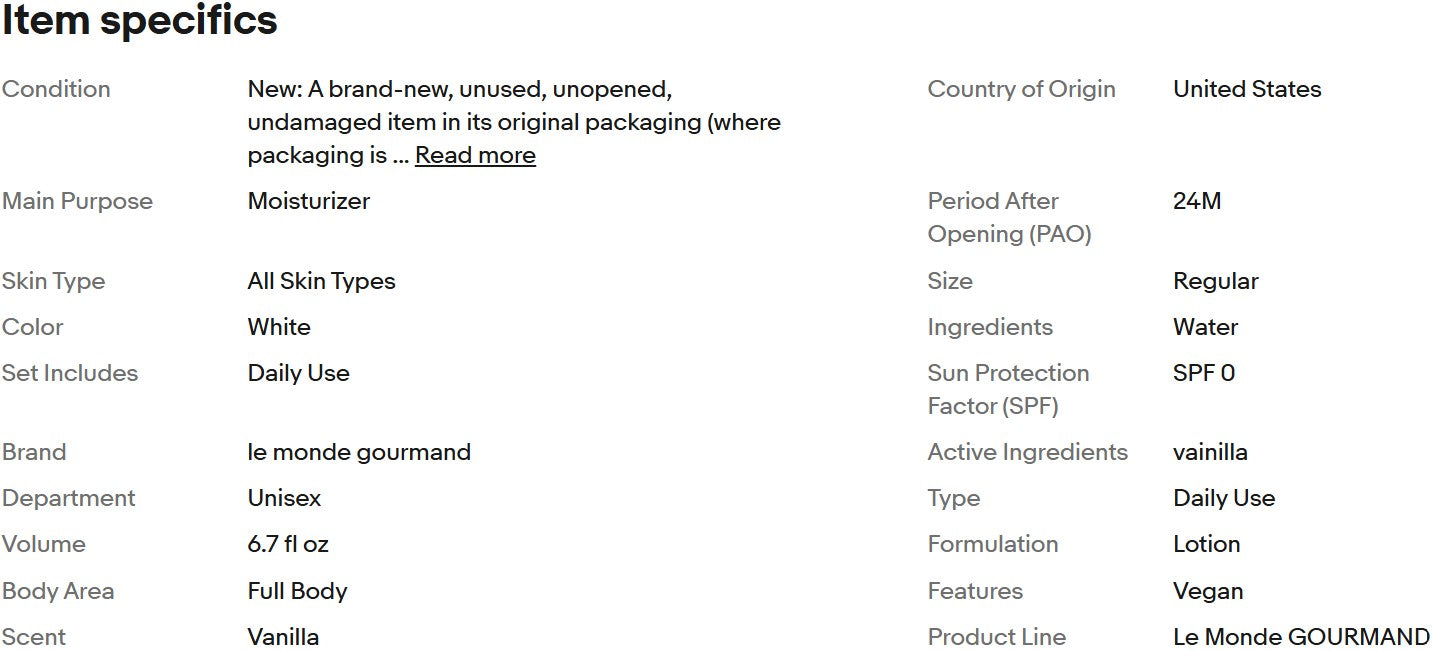The width and height of the screenshot is (1432, 651).
Task: Click the Moisturizer value for Main Purpose
Action: pos(308,201)
